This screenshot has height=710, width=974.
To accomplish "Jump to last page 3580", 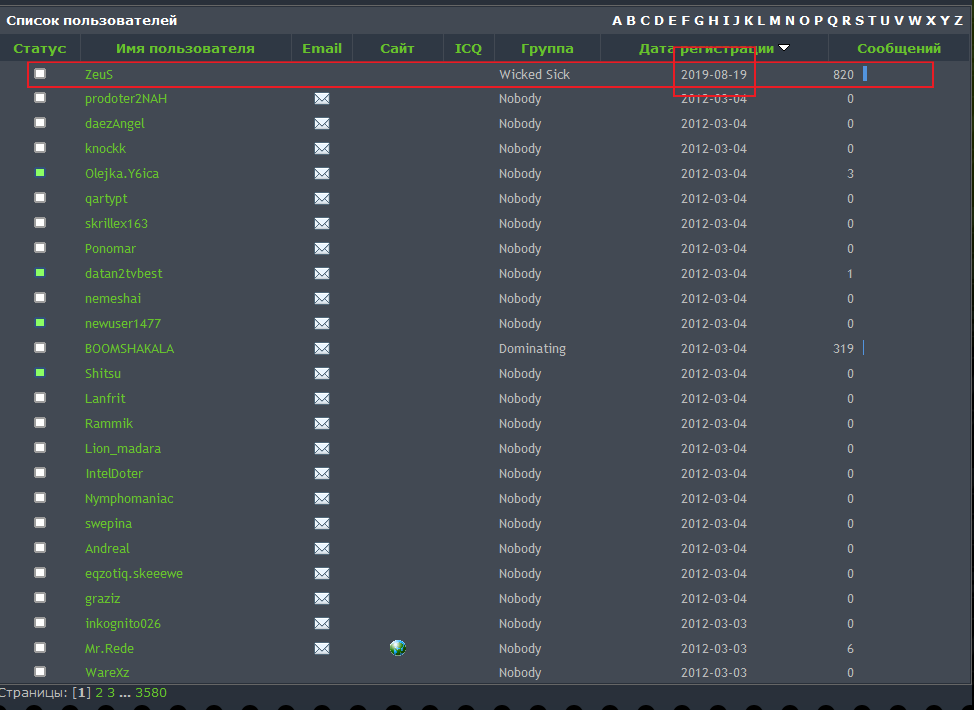I will tap(151, 693).
